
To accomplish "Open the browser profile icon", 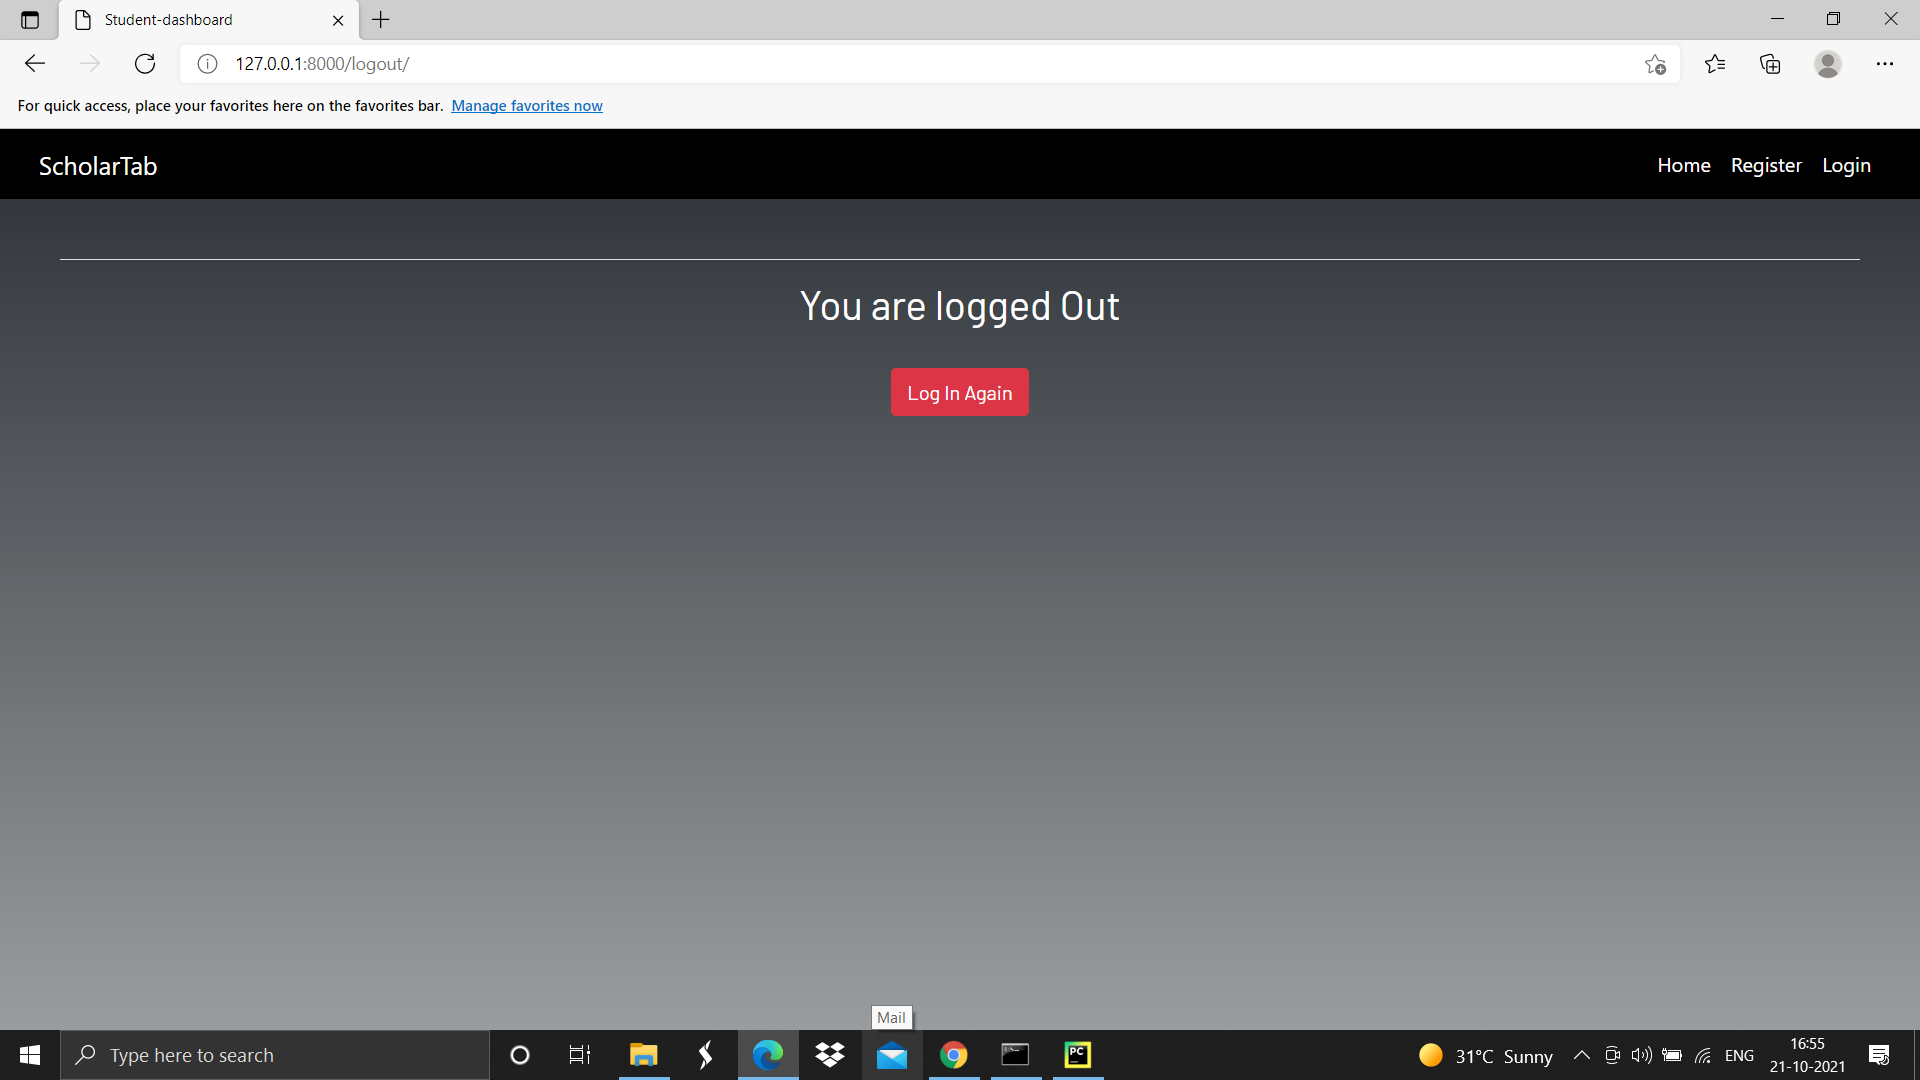I will [x=1827, y=64].
